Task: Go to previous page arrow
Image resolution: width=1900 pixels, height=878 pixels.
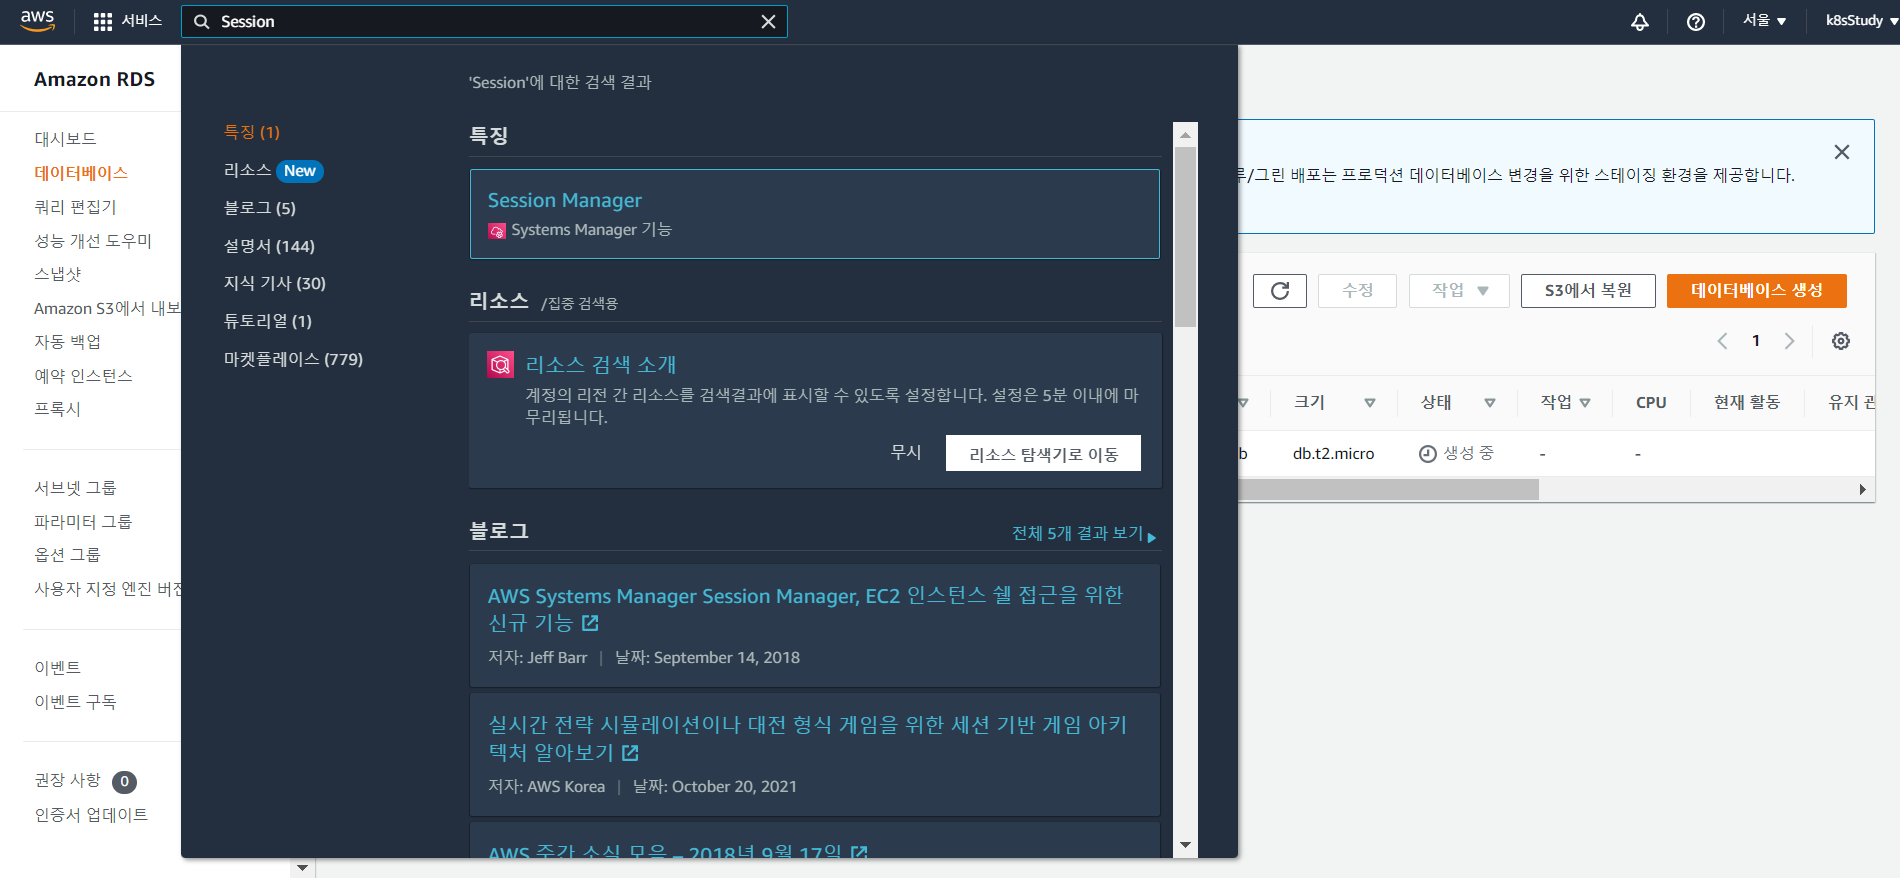Action: tap(1722, 341)
